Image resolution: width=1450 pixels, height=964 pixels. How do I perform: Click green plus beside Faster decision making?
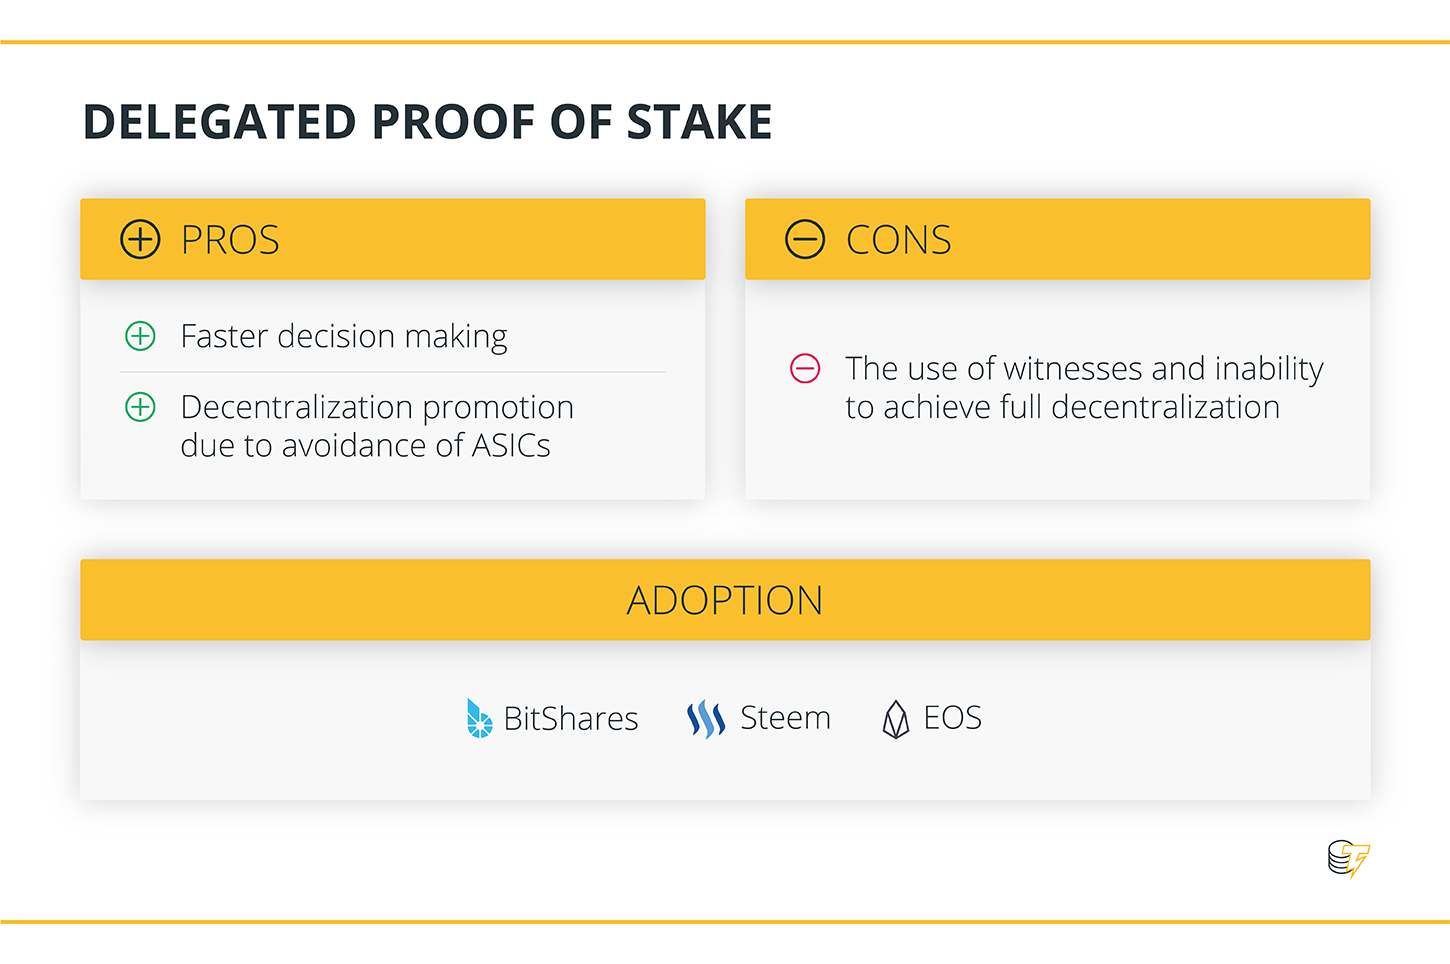140,336
